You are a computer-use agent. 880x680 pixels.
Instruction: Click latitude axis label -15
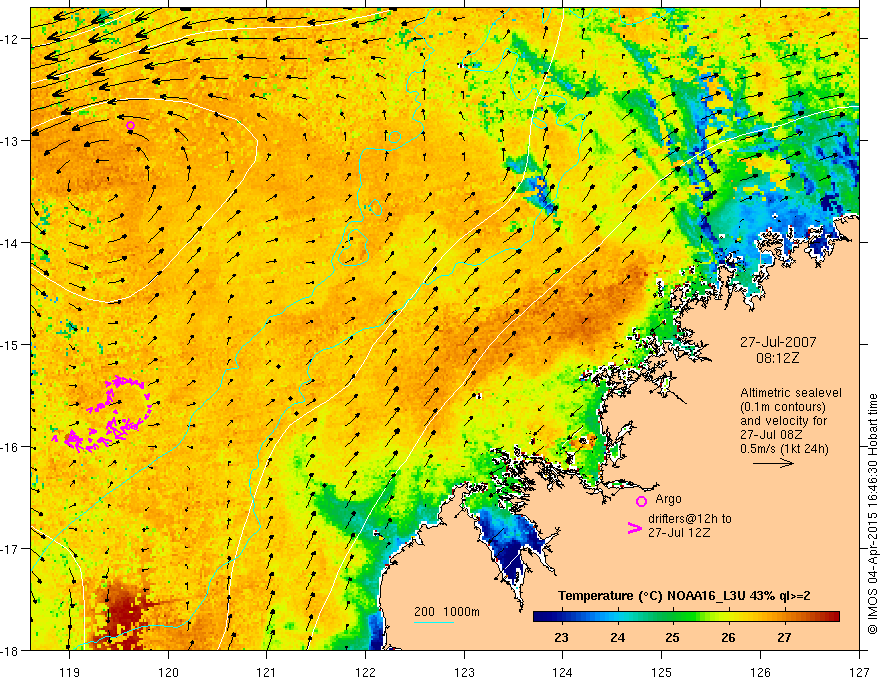[10, 345]
